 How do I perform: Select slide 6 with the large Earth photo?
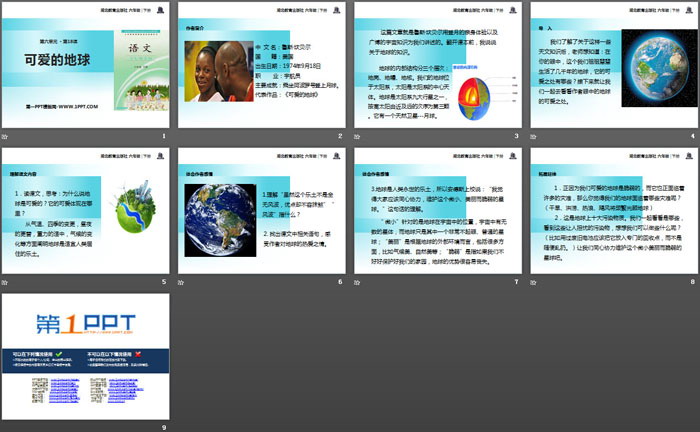coord(260,211)
